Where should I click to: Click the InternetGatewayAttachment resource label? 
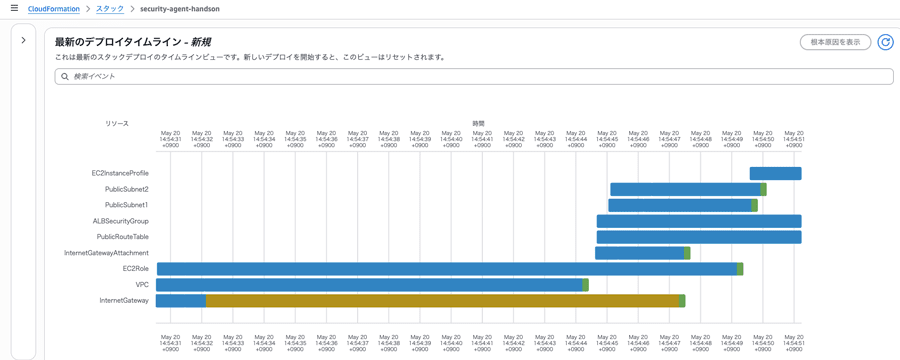click(x=107, y=253)
